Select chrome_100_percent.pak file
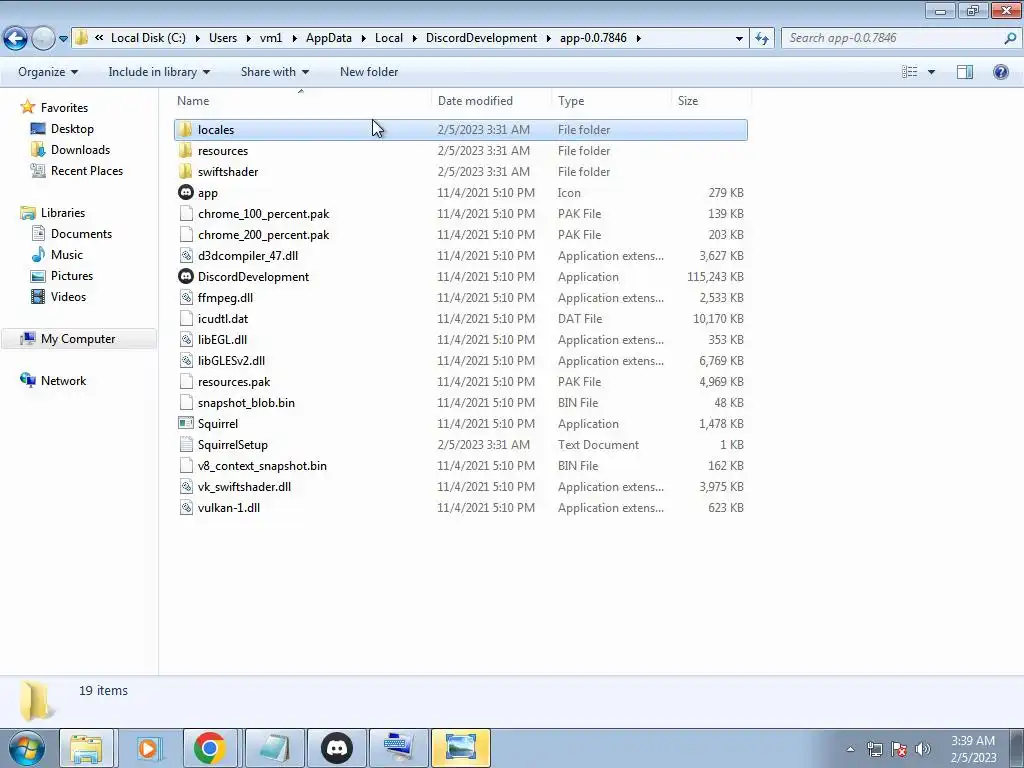Screen dimensions: 1024x768 tap(263, 214)
